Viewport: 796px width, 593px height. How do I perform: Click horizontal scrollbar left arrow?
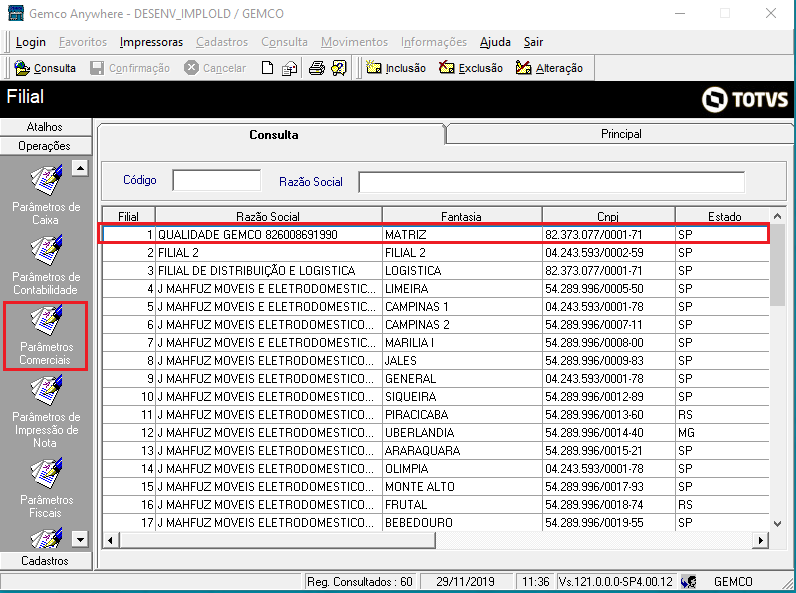coord(111,540)
